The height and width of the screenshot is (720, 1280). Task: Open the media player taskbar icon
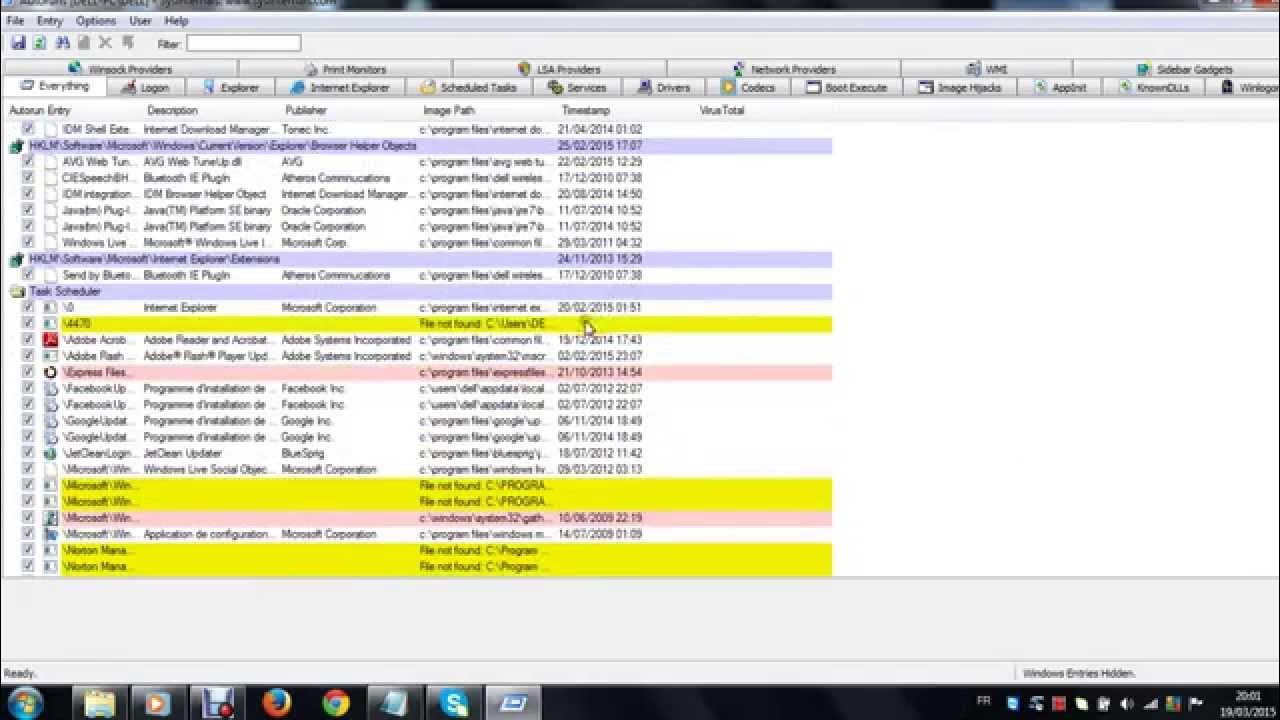(157, 703)
